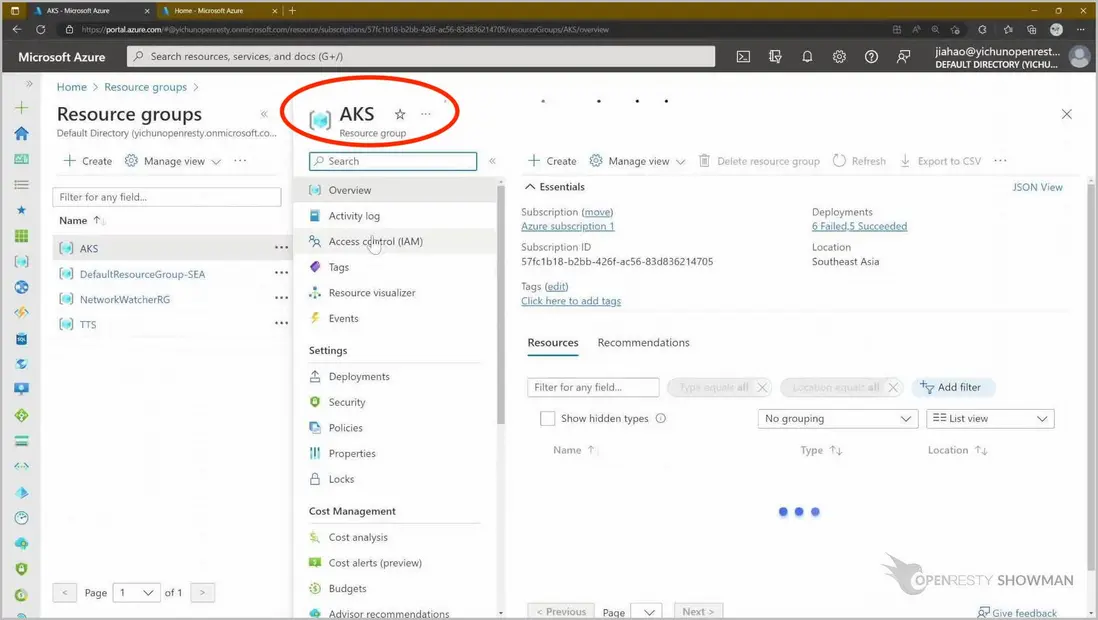The width and height of the screenshot is (1098, 620).
Task: Expand the left sidebar with chevrons
Action: 29,83
